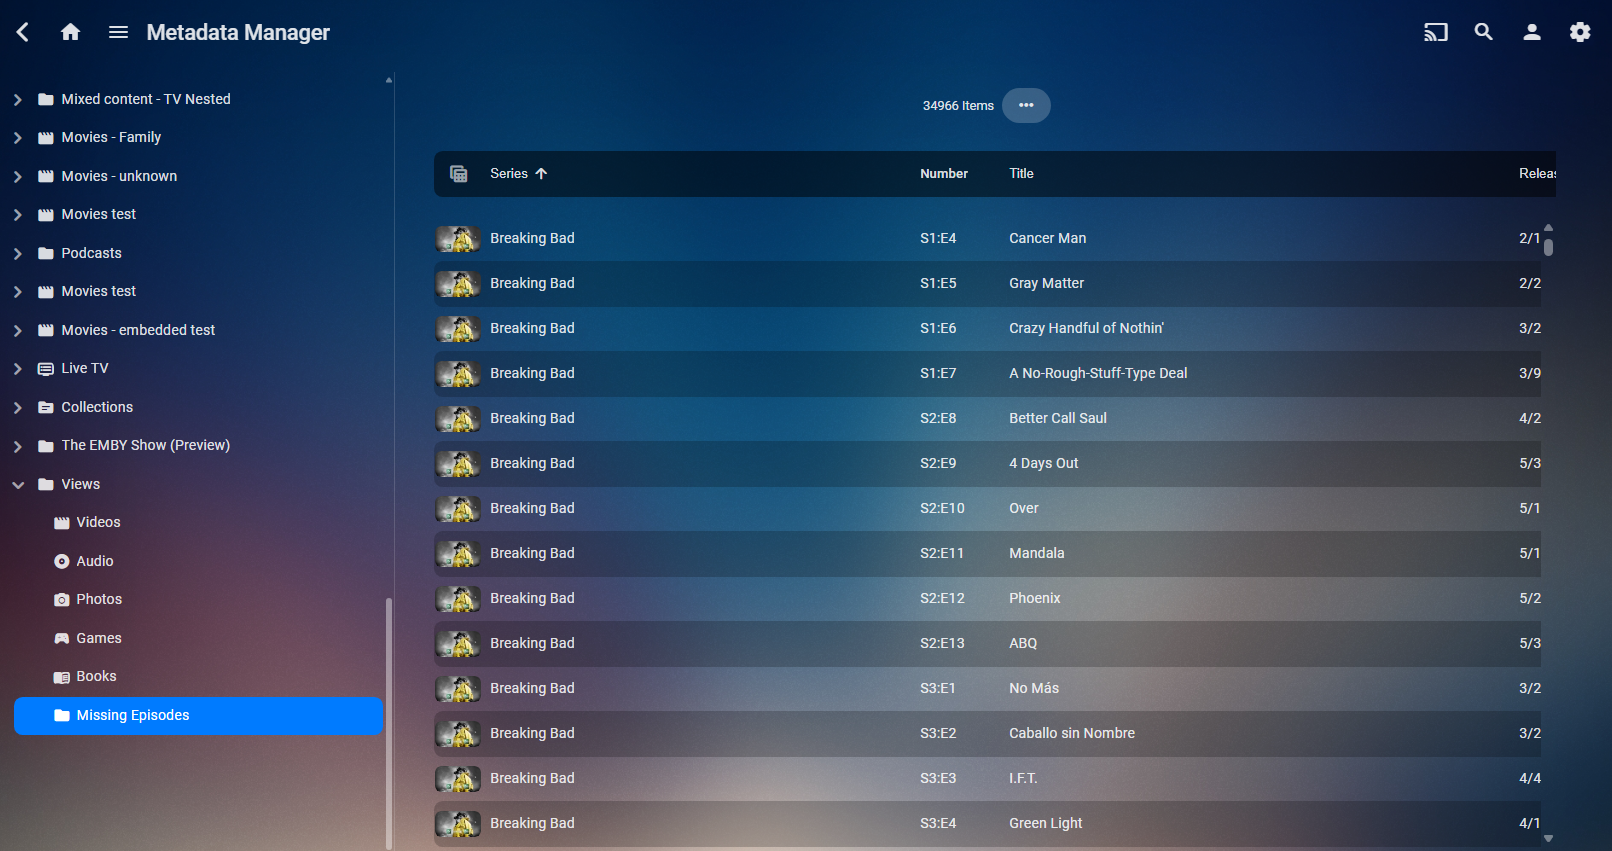Select Movies - embedded test item
The image size is (1612, 851).
[x=138, y=330]
